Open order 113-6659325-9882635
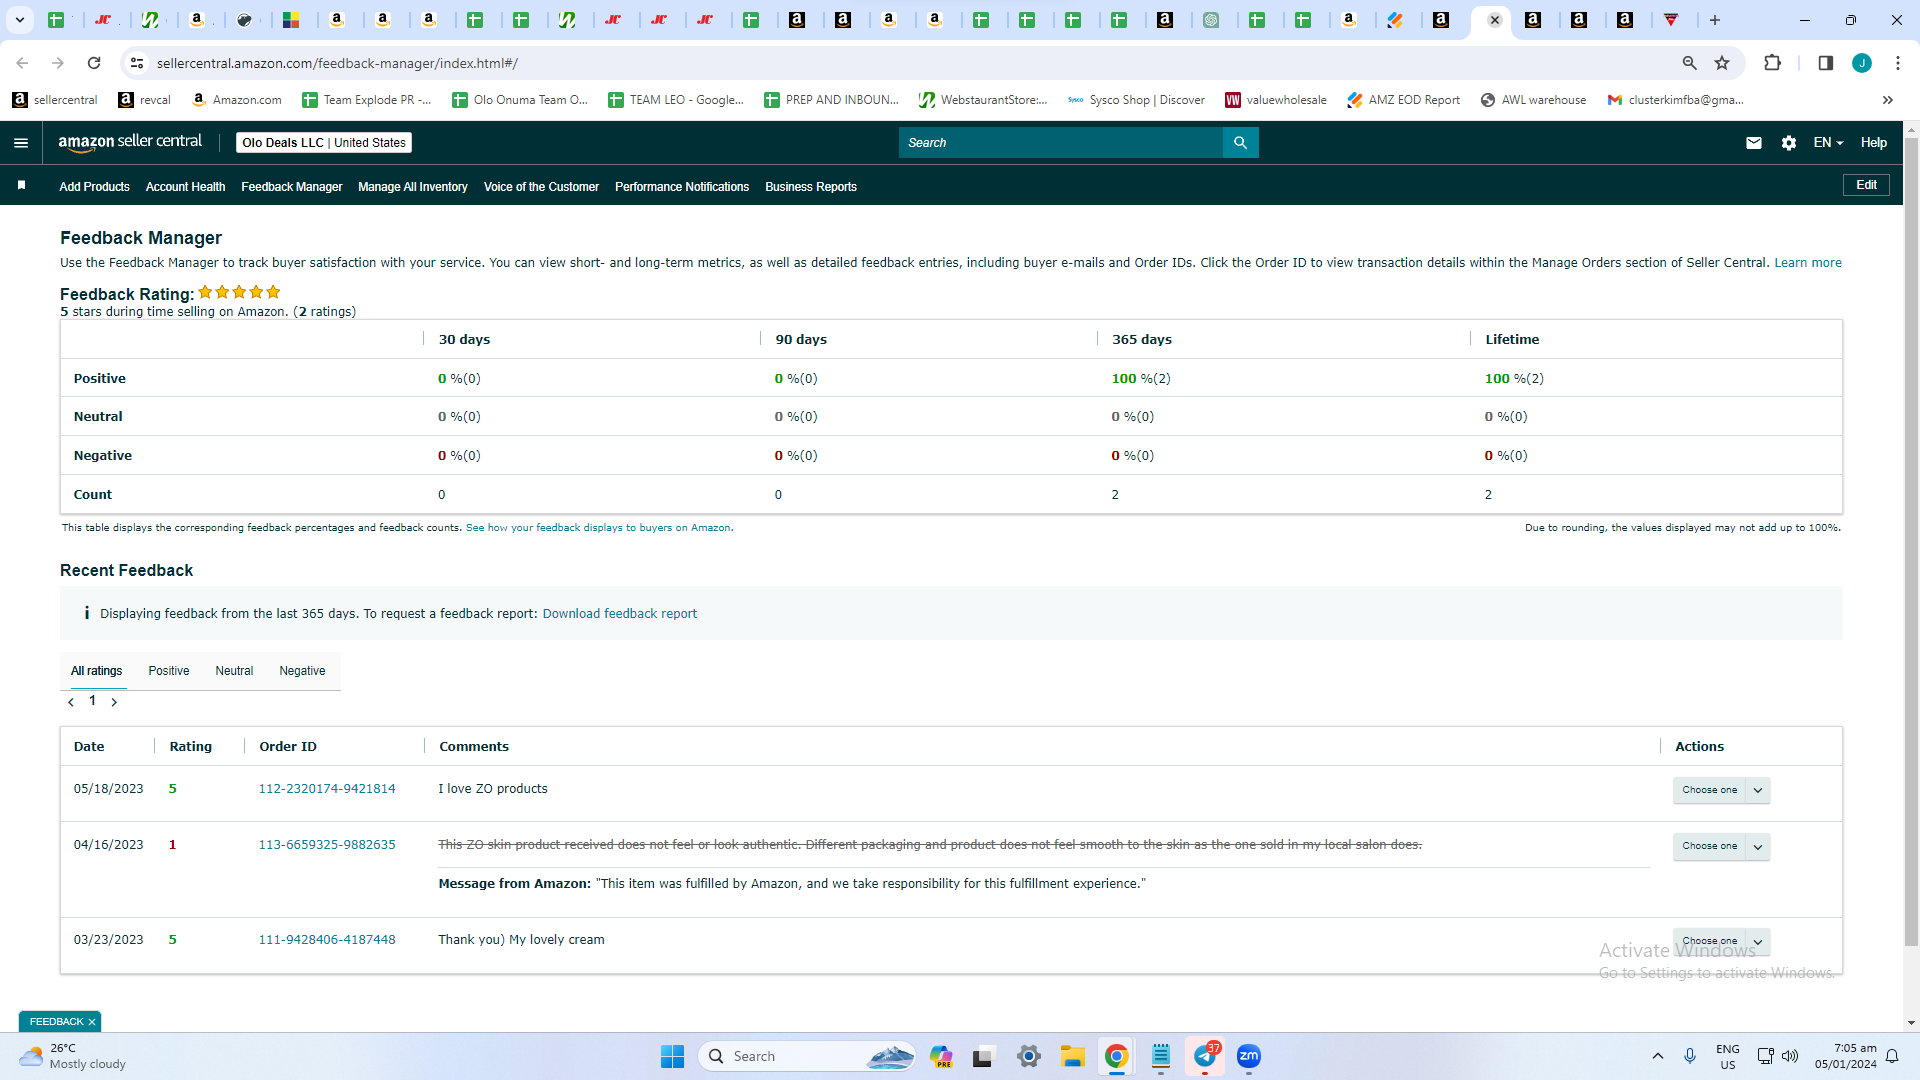The image size is (1920, 1080). coord(327,845)
